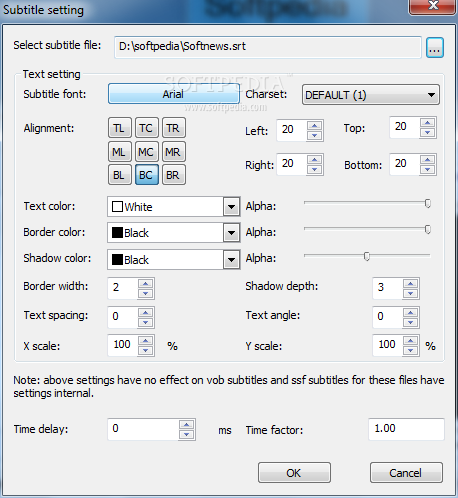458x498 pixels.
Task: Click the Text color Alpha slider handle
Action: coord(428,203)
